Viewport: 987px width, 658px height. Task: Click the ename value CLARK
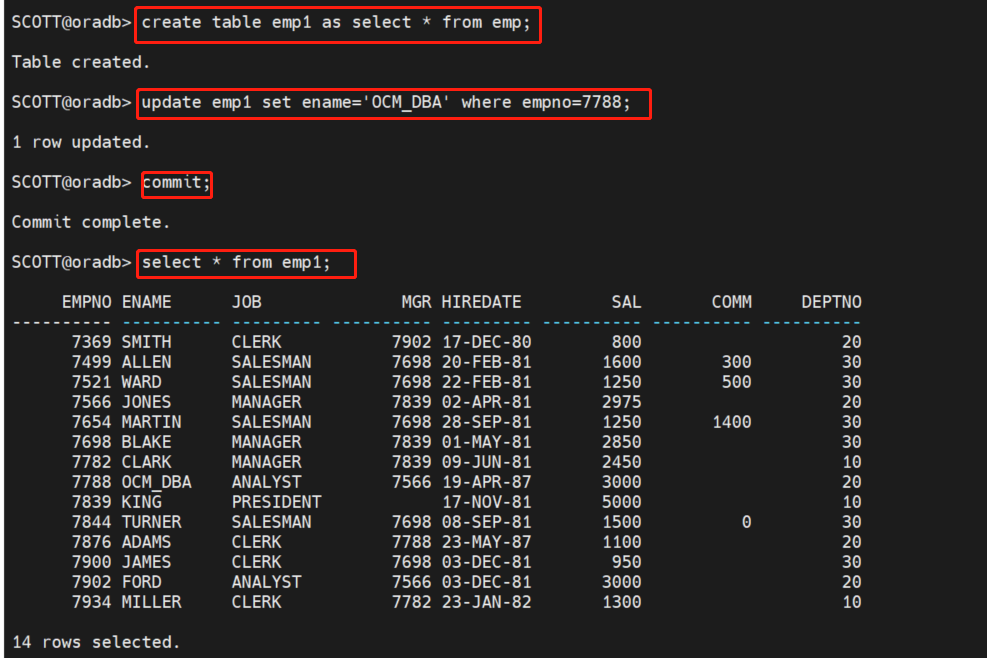tap(146, 462)
